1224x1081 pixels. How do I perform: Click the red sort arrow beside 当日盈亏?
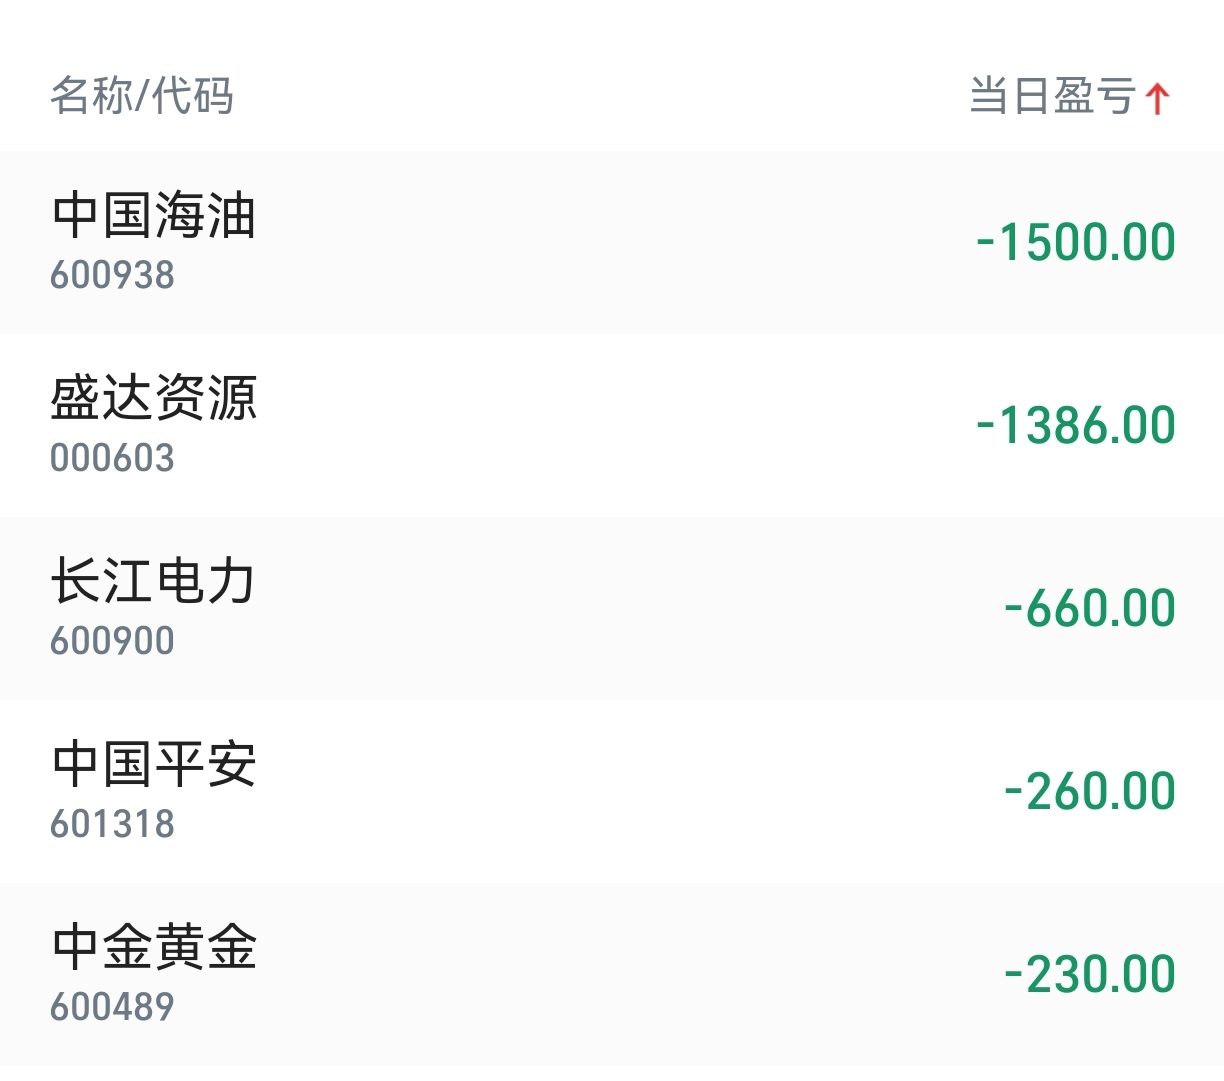coord(1158,98)
